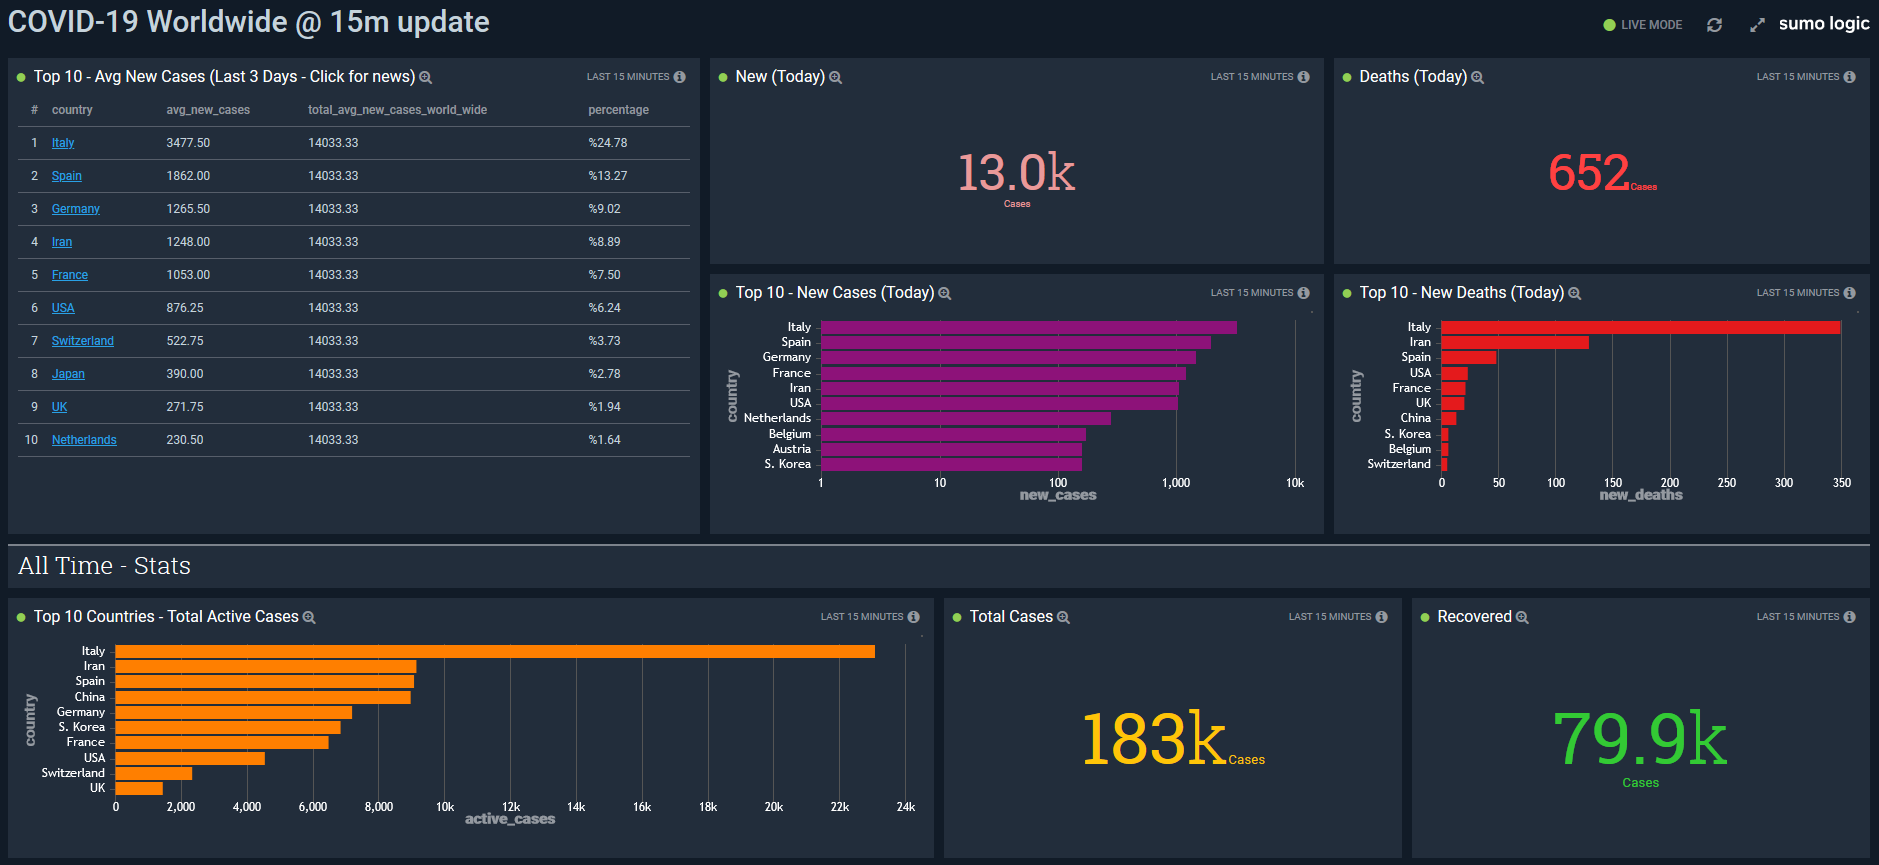This screenshot has height=865, width=1879.
Task: Click the dashboard refresh icon
Action: pyautogui.click(x=1714, y=25)
